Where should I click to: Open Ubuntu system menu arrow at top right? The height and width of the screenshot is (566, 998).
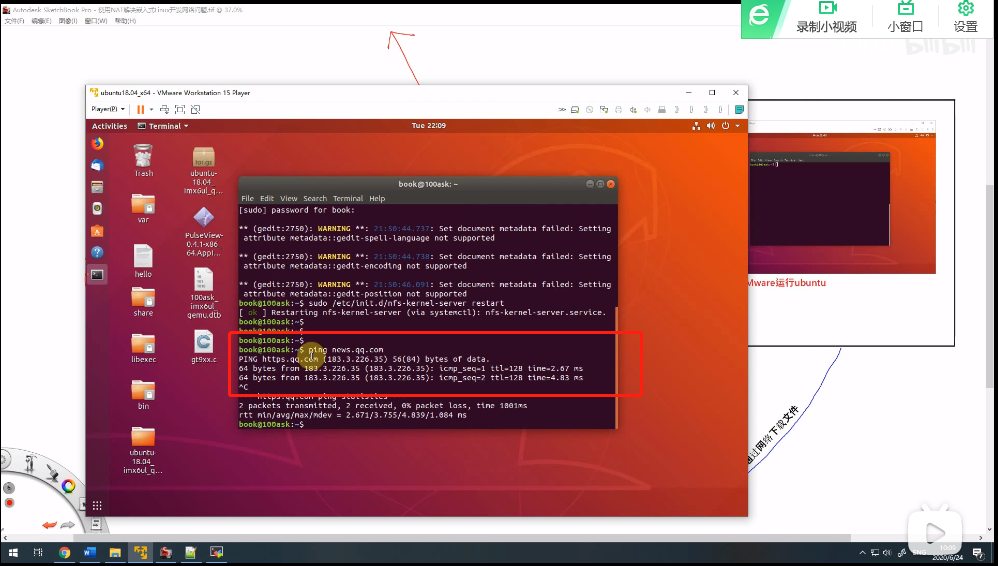738,126
